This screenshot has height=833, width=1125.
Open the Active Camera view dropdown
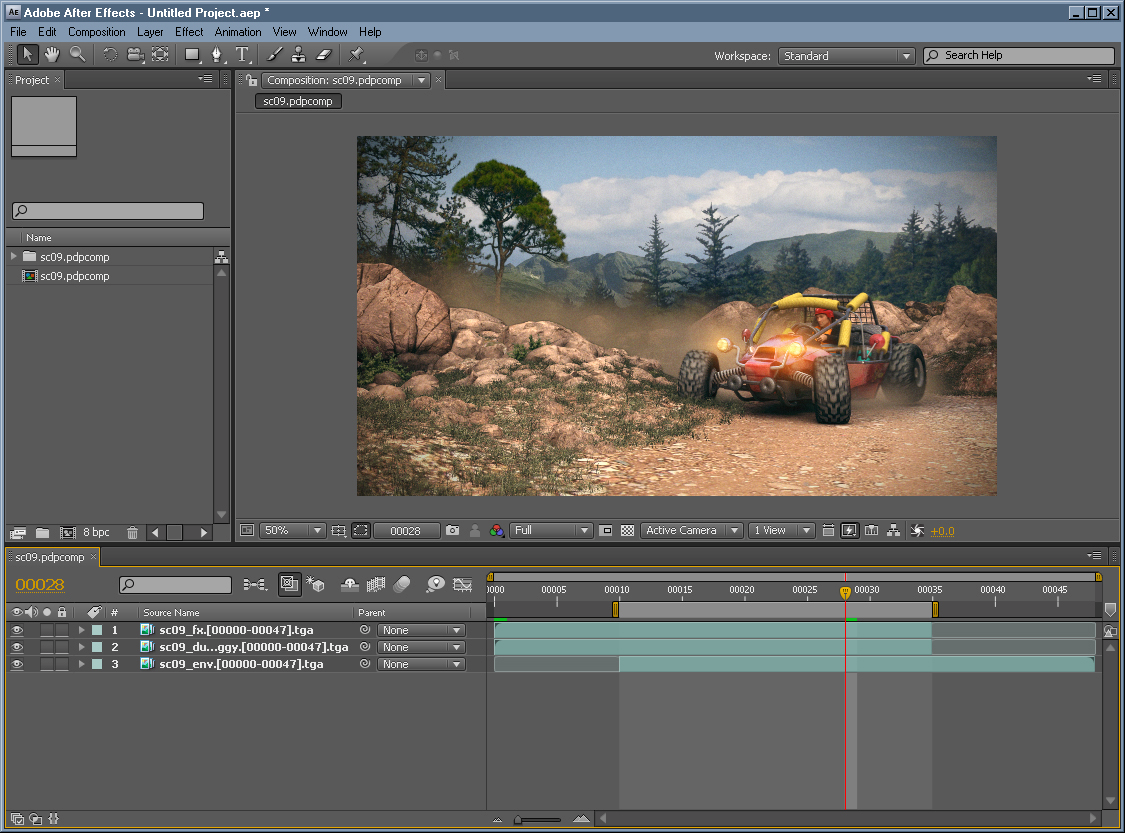coord(692,531)
